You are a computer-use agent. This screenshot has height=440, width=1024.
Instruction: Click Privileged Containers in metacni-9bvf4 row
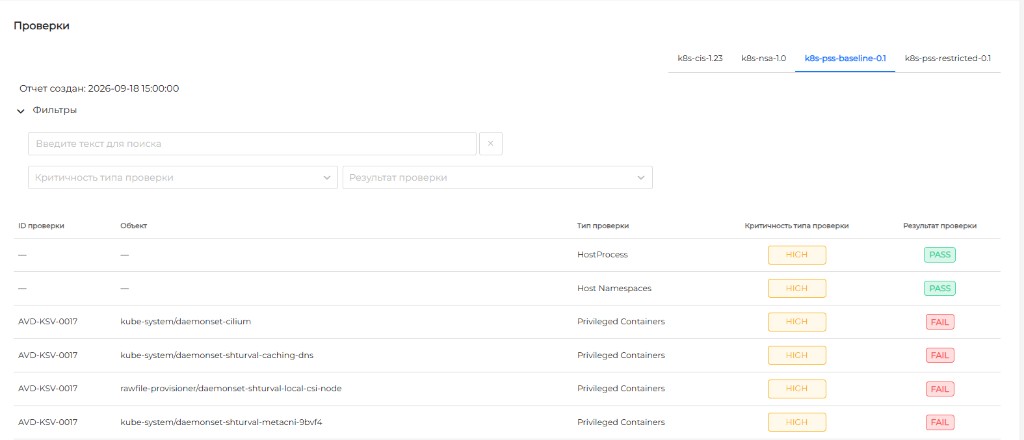621,422
